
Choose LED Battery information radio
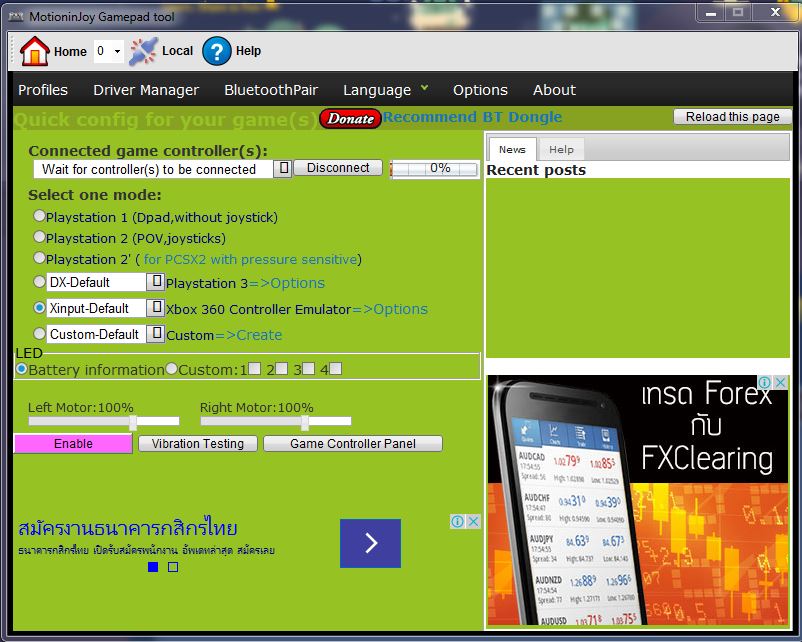click(x=21, y=368)
